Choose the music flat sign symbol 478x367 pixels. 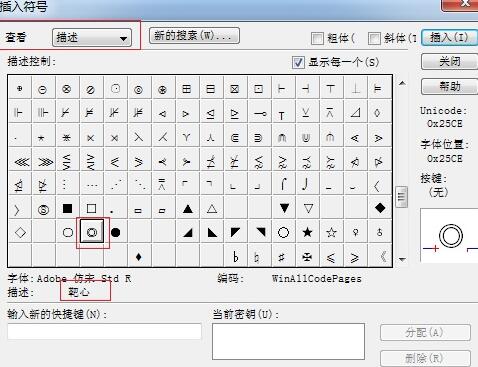pos(235,257)
